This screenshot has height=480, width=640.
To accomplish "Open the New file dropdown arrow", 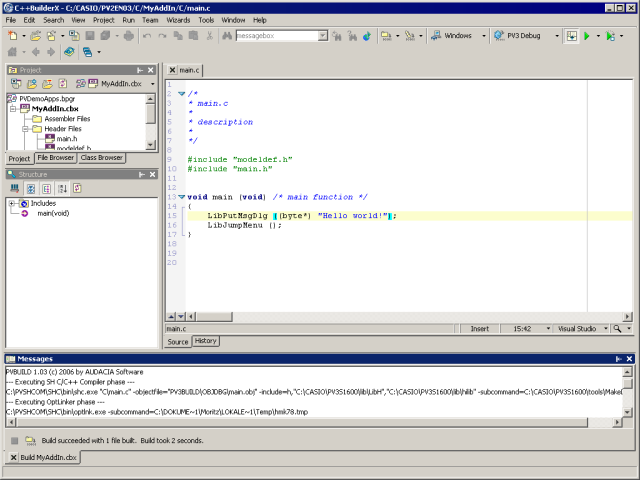I will tap(24, 36).
